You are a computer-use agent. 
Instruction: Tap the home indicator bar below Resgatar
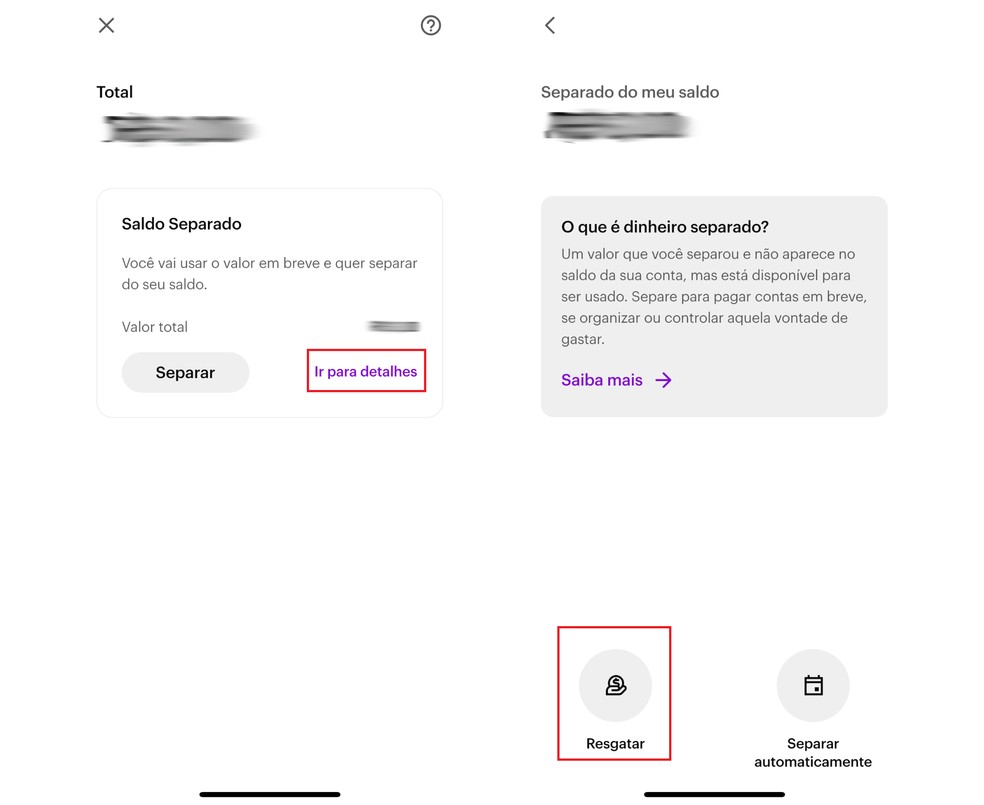pos(714,794)
